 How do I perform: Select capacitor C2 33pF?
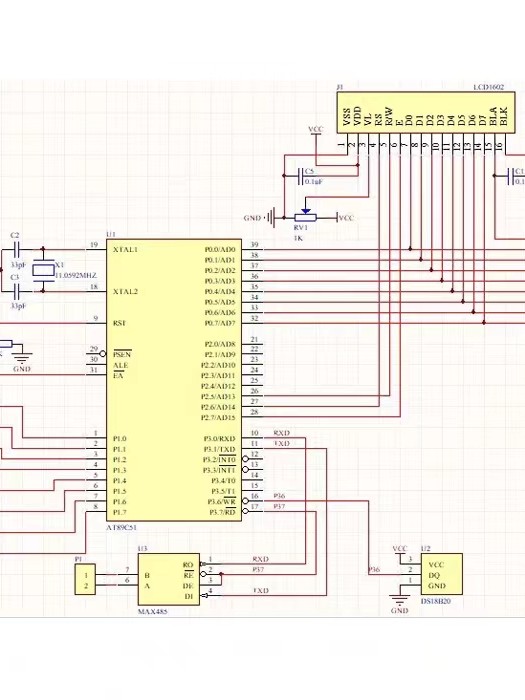[17, 249]
